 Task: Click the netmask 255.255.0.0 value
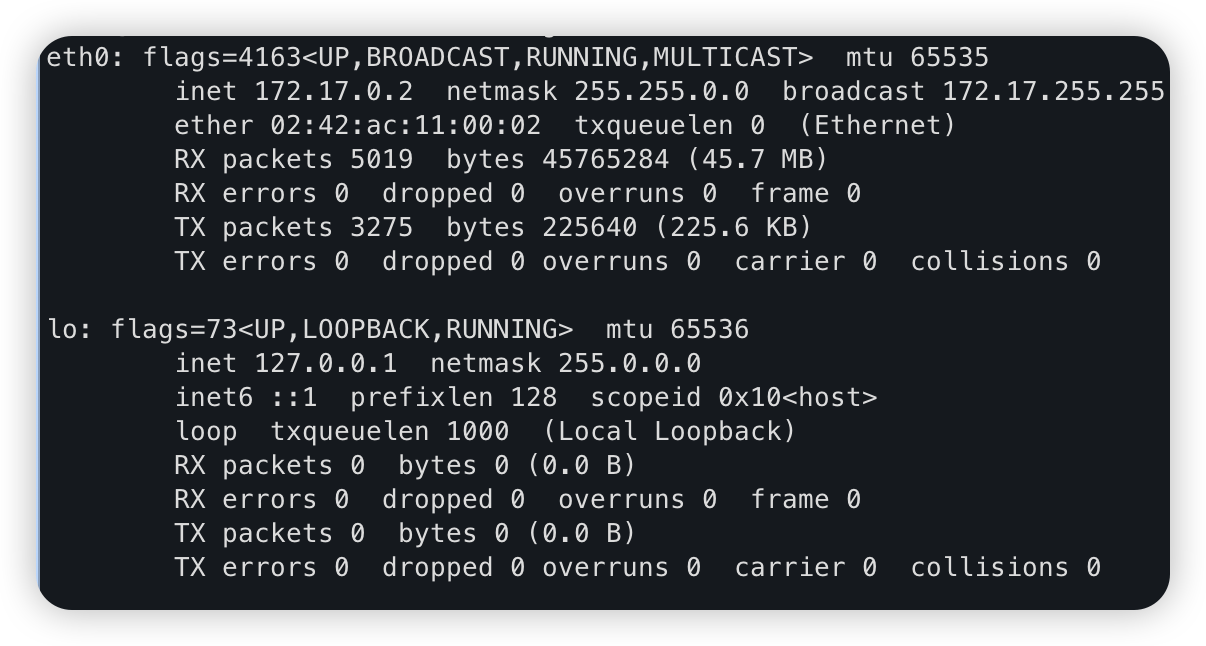[x=661, y=91]
